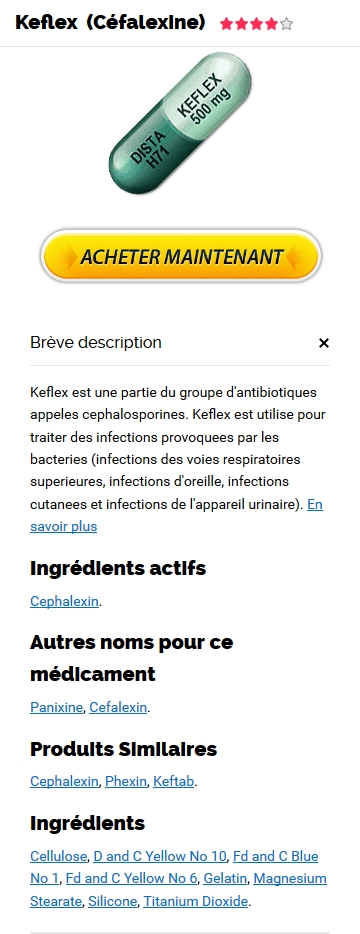Open the Keftab link
This screenshot has height=934, width=360.
pos(173,781)
